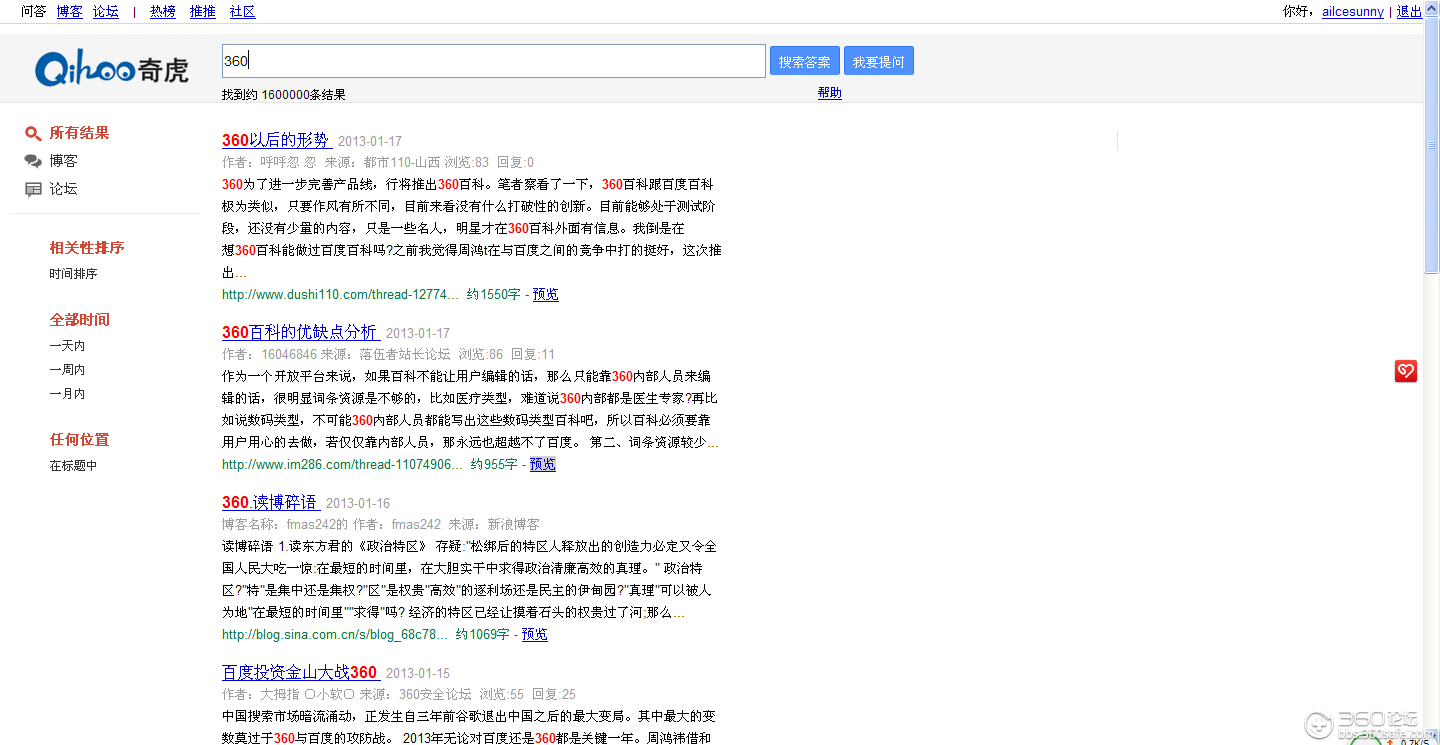Open 社区 in the top navigation
The width and height of the screenshot is (1440, 745).
243,12
